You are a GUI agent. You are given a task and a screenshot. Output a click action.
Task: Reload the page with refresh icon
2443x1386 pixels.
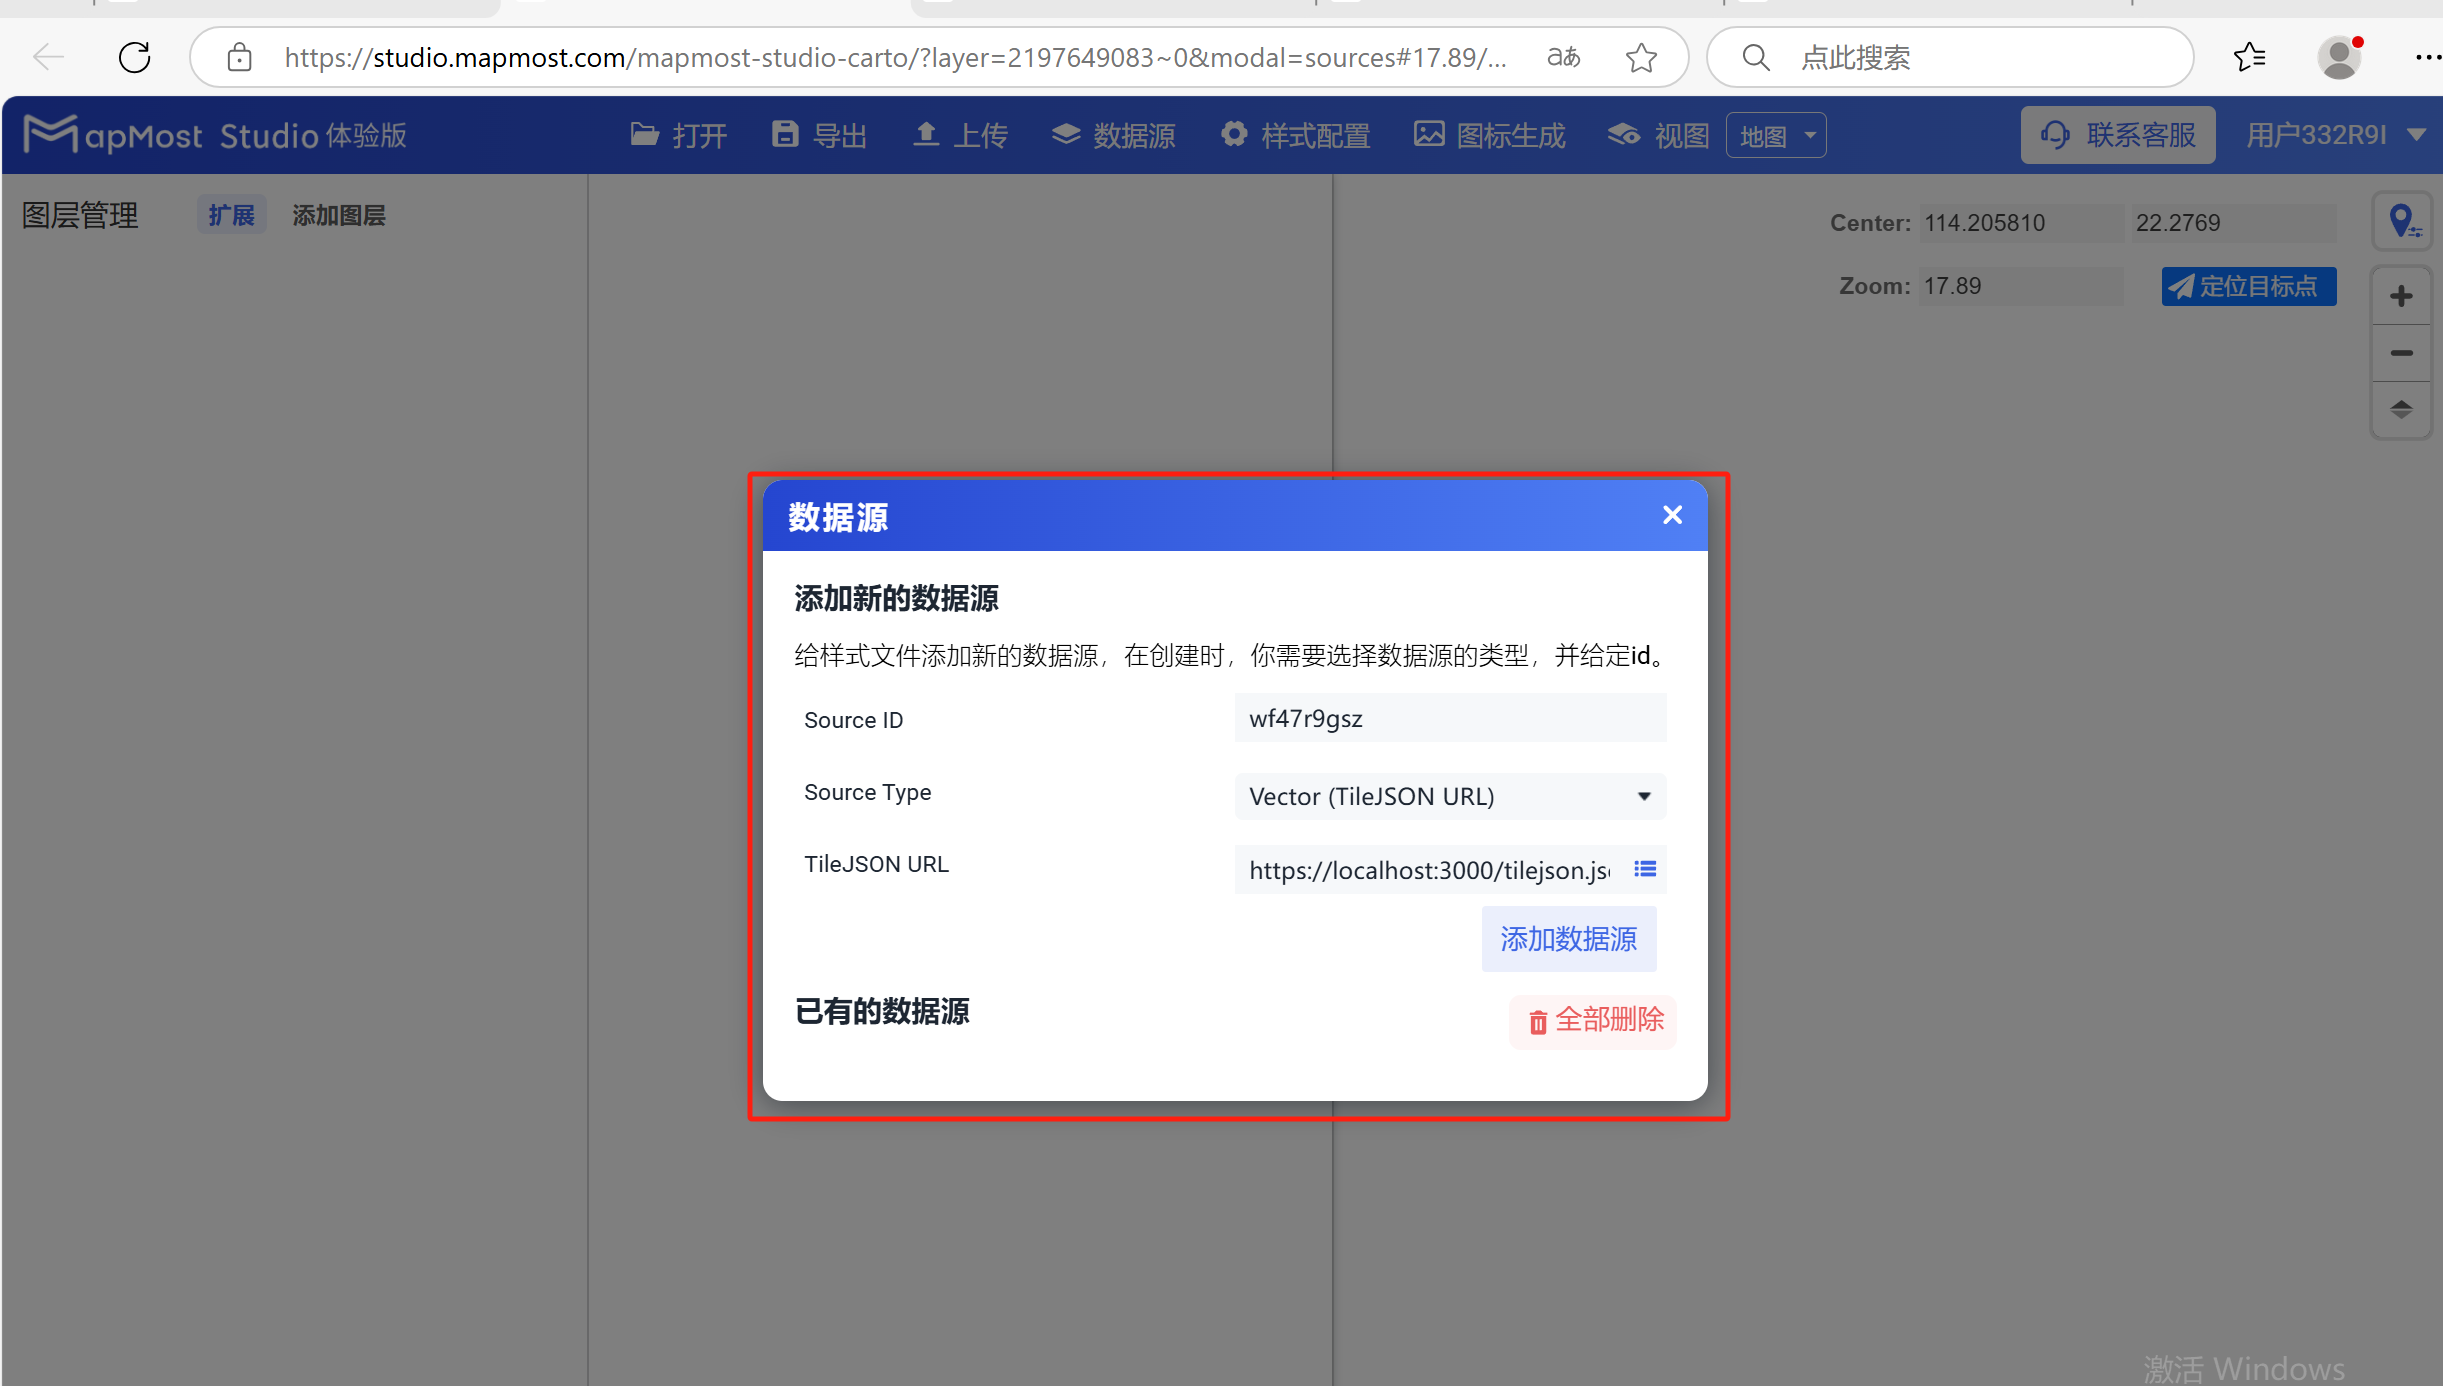135,57
